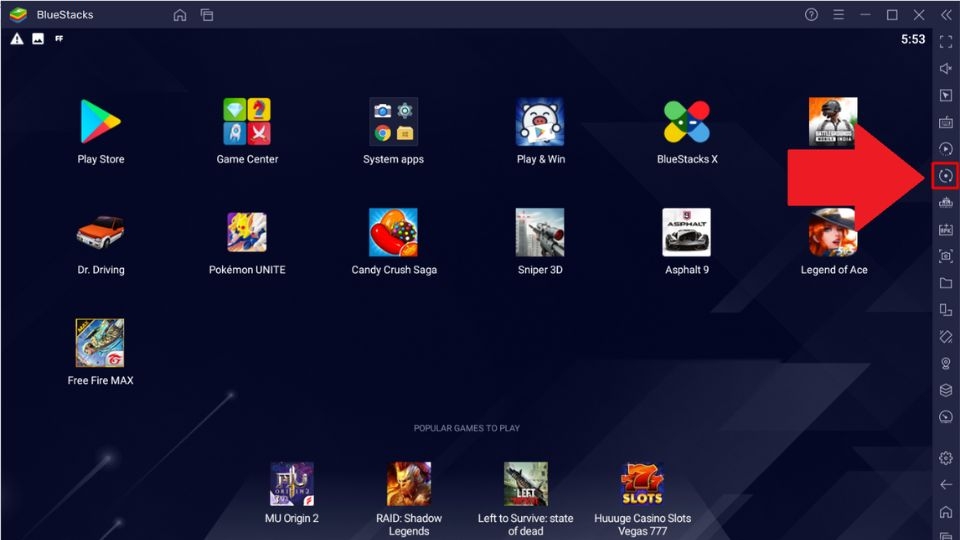Viewport: 960px width, 540px height.
Task: Click the 5:53 clock in status bar
Action: 913,39
